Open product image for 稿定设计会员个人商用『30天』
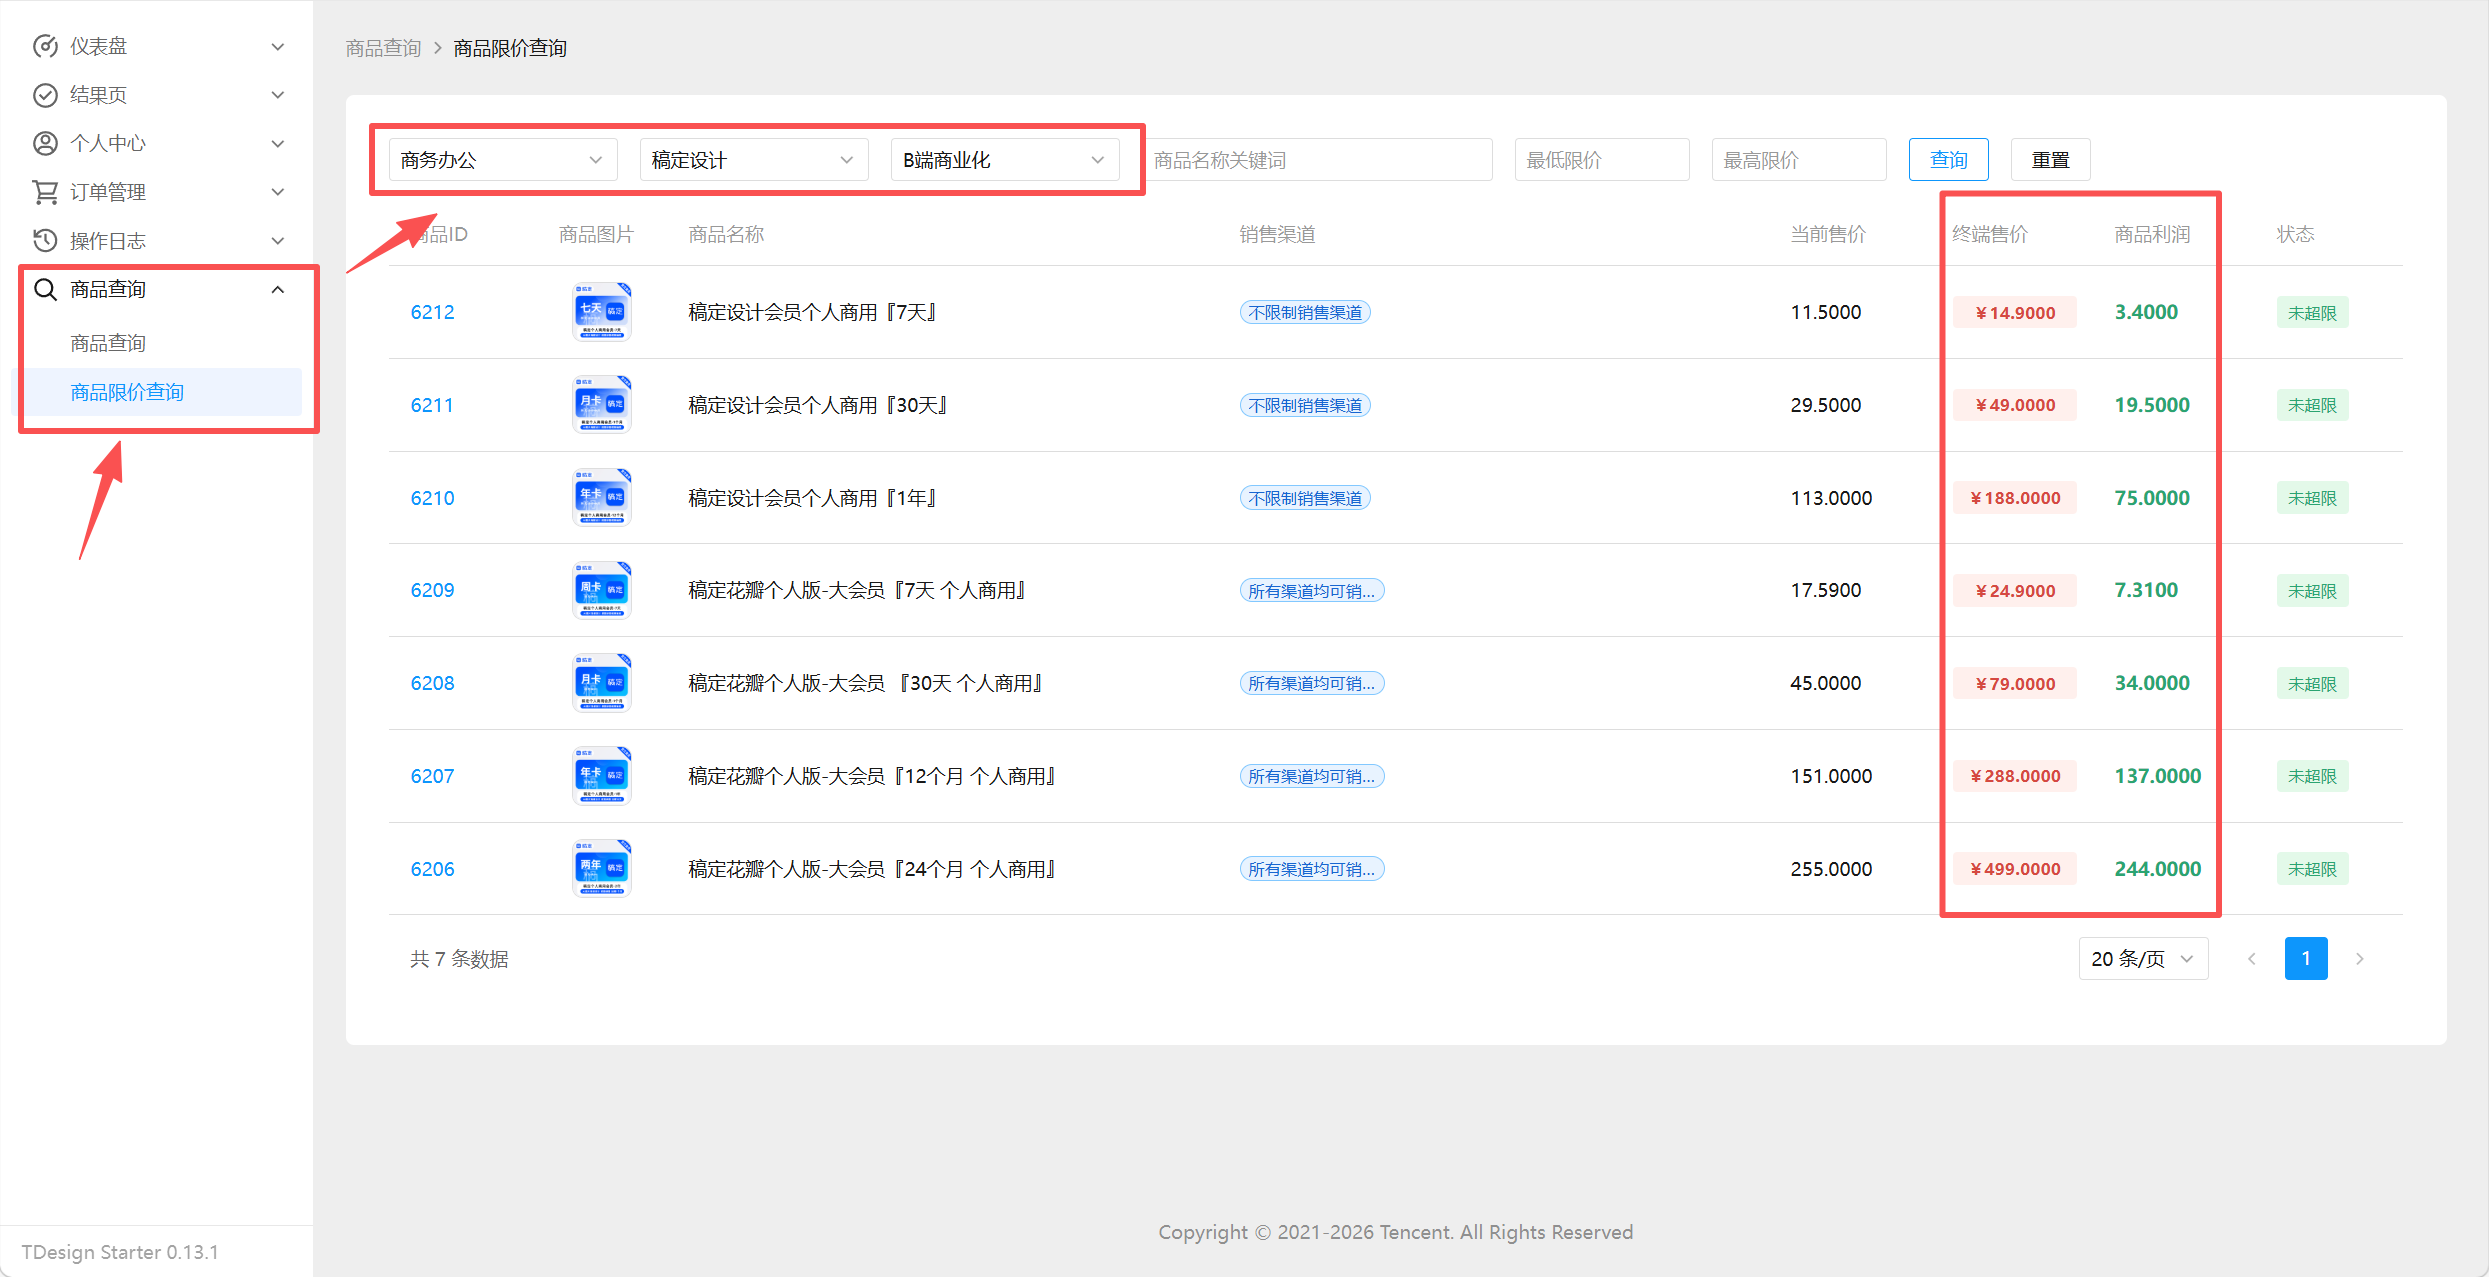Screen dimensions: 2489x1277 click(601, 405)
